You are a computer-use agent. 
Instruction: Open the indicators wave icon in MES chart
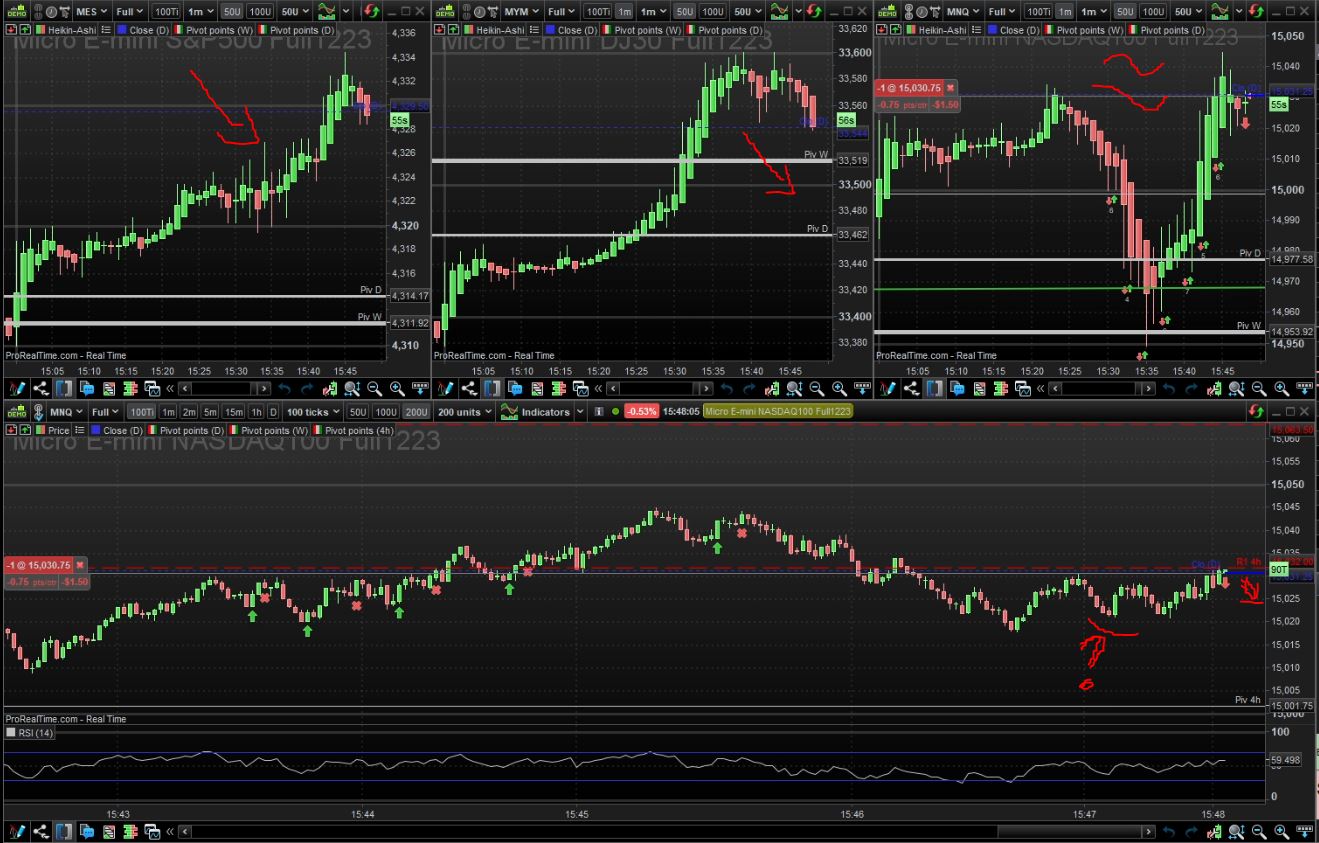point(327,12)
